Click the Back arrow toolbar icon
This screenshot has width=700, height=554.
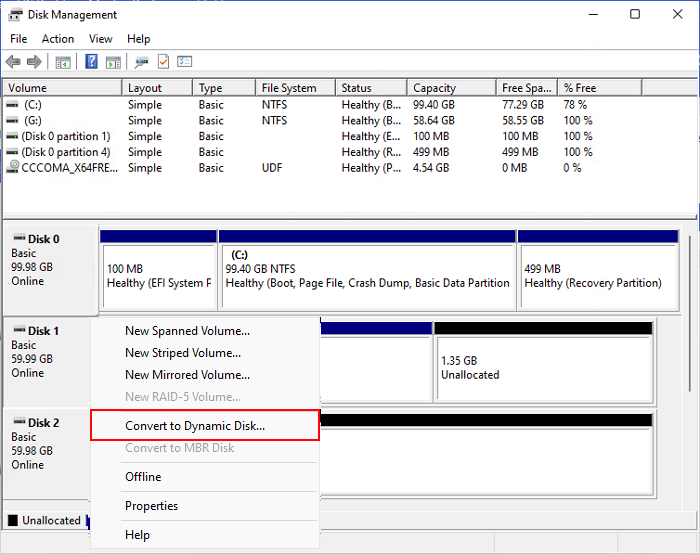[13, 62]
